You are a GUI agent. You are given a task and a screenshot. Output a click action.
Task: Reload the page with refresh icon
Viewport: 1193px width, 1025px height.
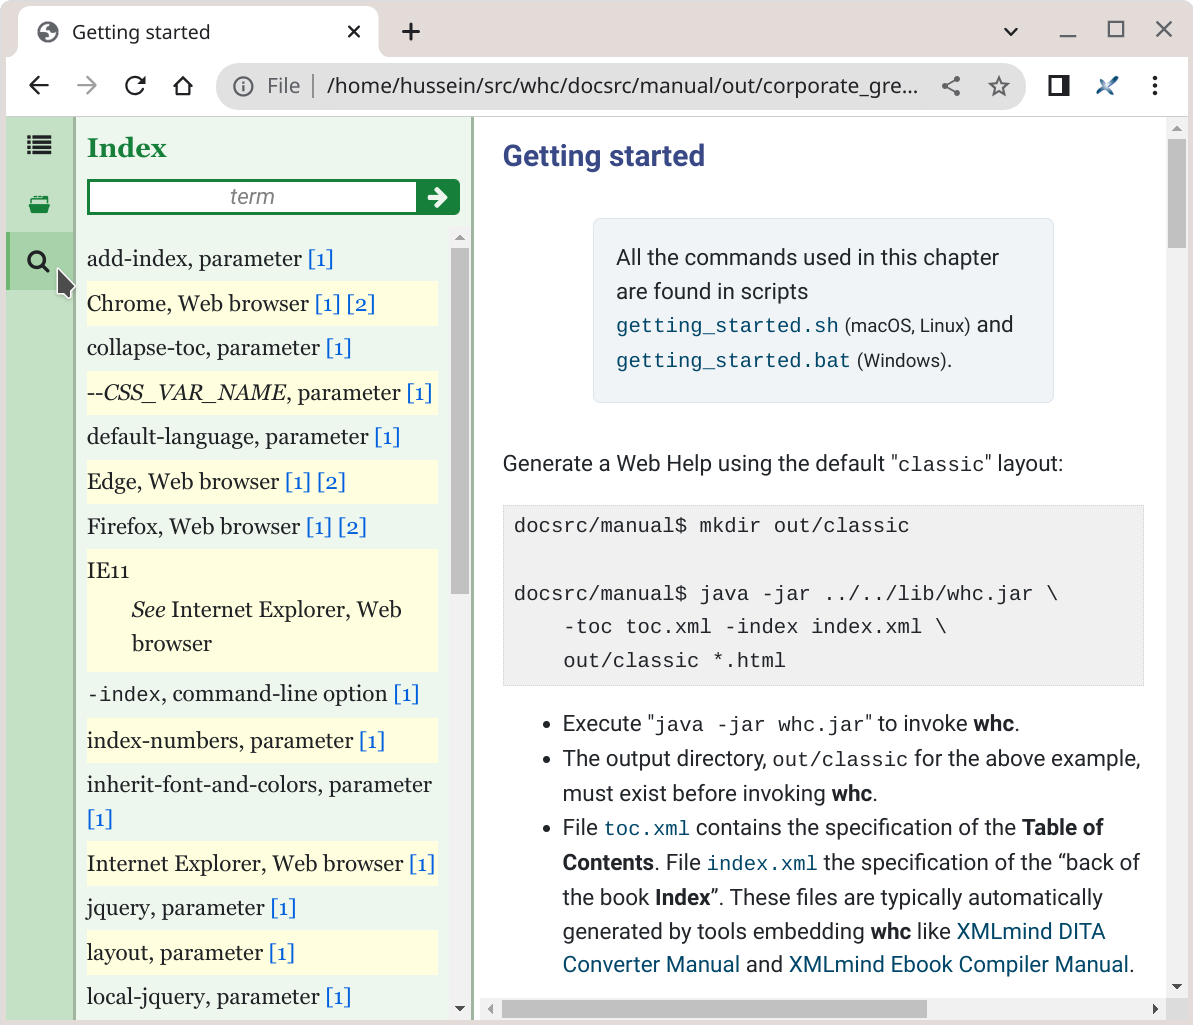point(135,86)
